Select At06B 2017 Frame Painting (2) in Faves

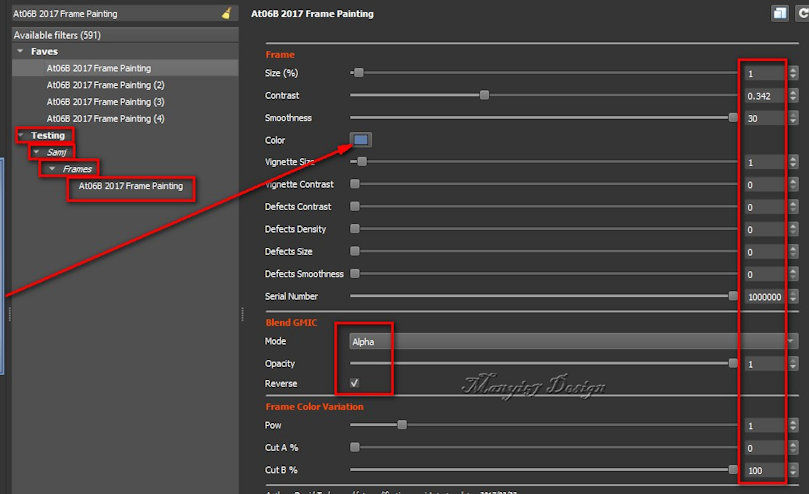105,85
